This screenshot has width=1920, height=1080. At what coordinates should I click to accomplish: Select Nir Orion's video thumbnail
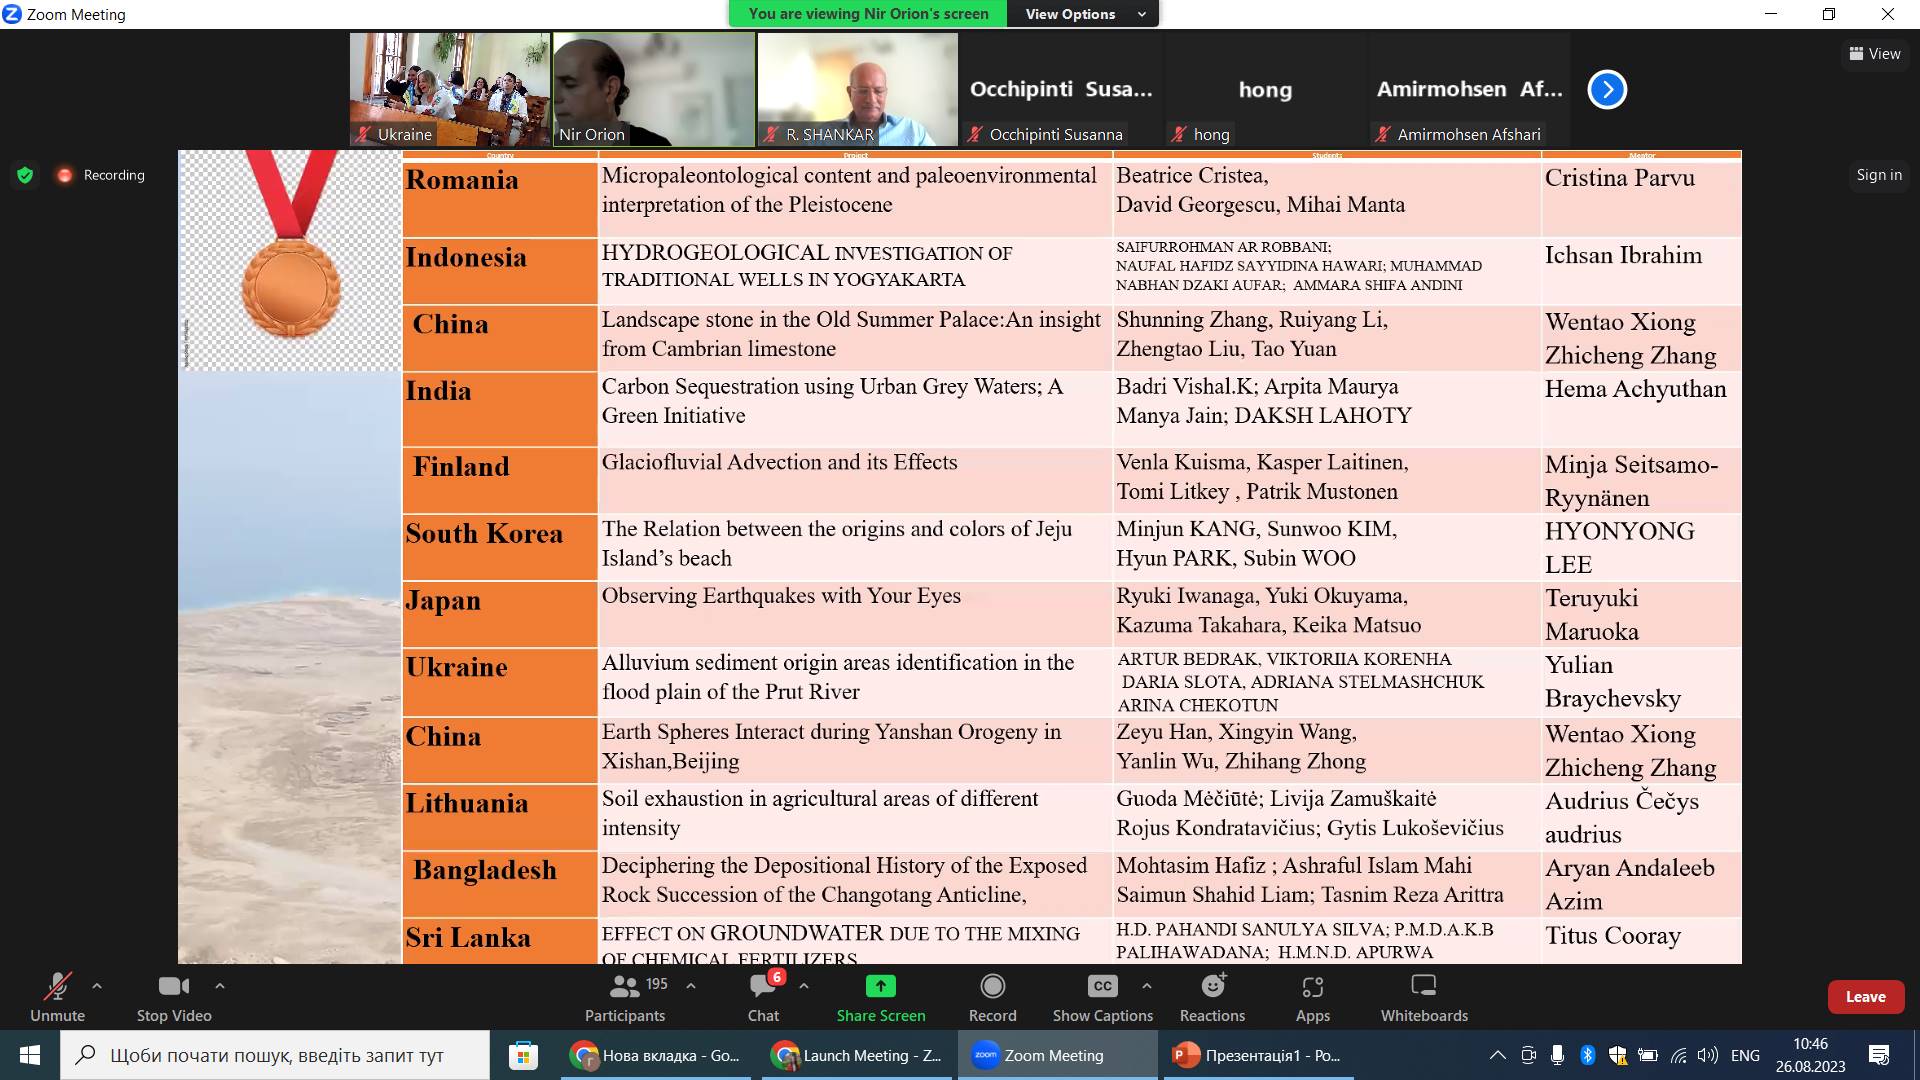pos(654,90)
